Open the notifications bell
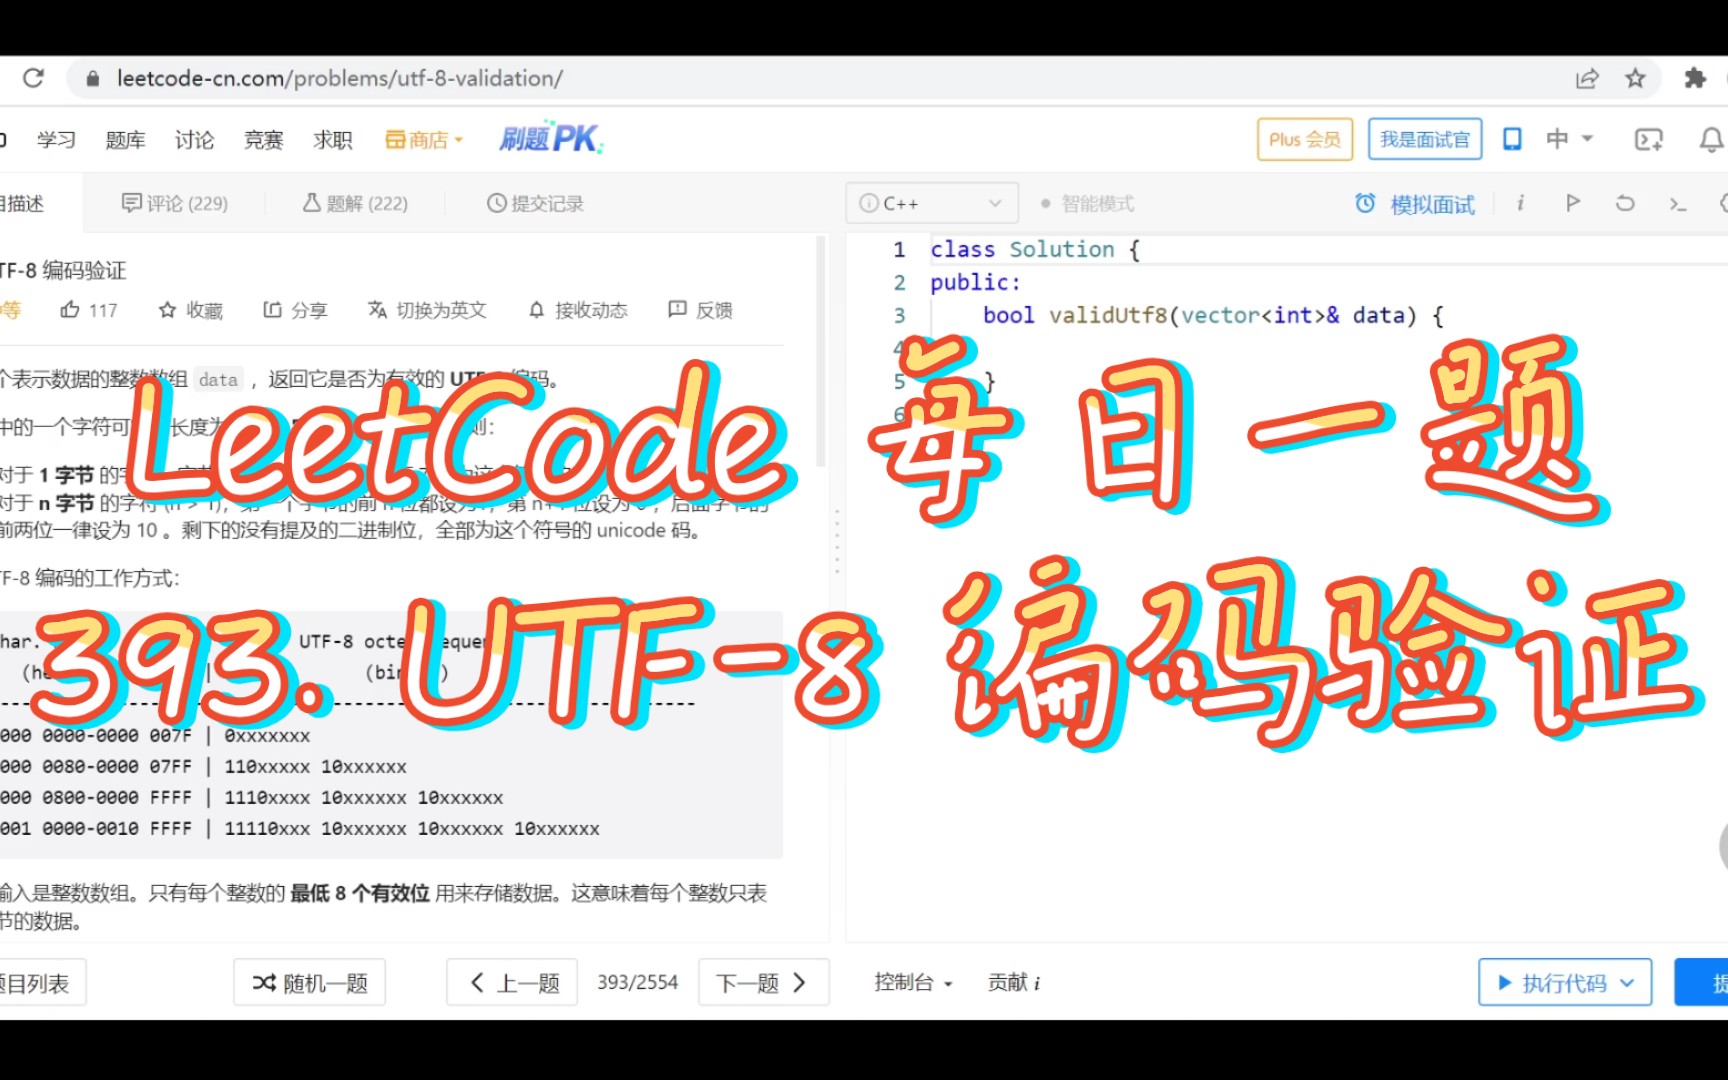Viewport: 1728px width, 1080px height. click(x=1711, y=140)
